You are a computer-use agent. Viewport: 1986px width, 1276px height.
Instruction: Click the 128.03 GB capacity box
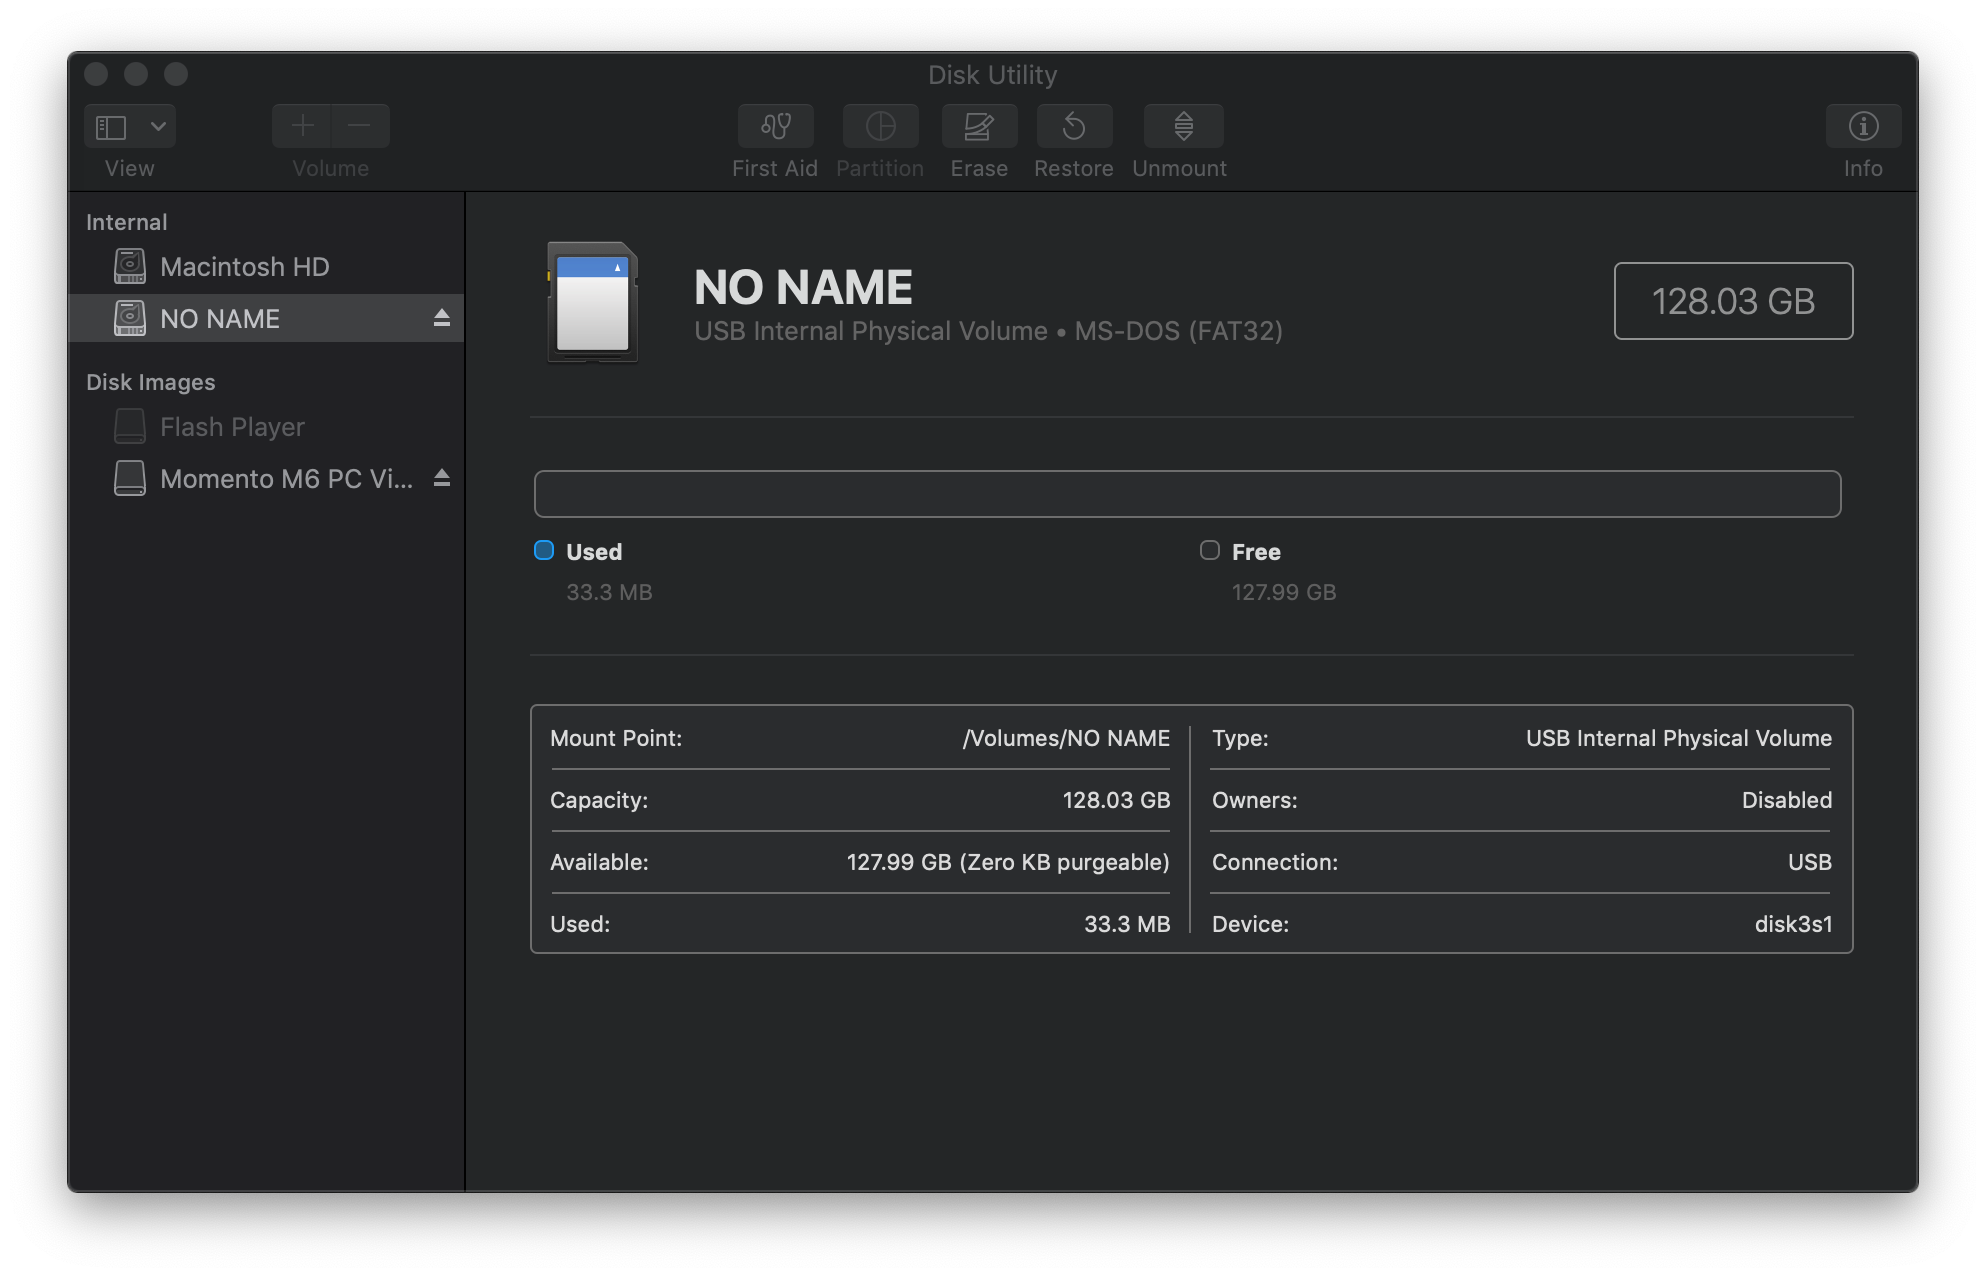click(x=1733, y=301)
